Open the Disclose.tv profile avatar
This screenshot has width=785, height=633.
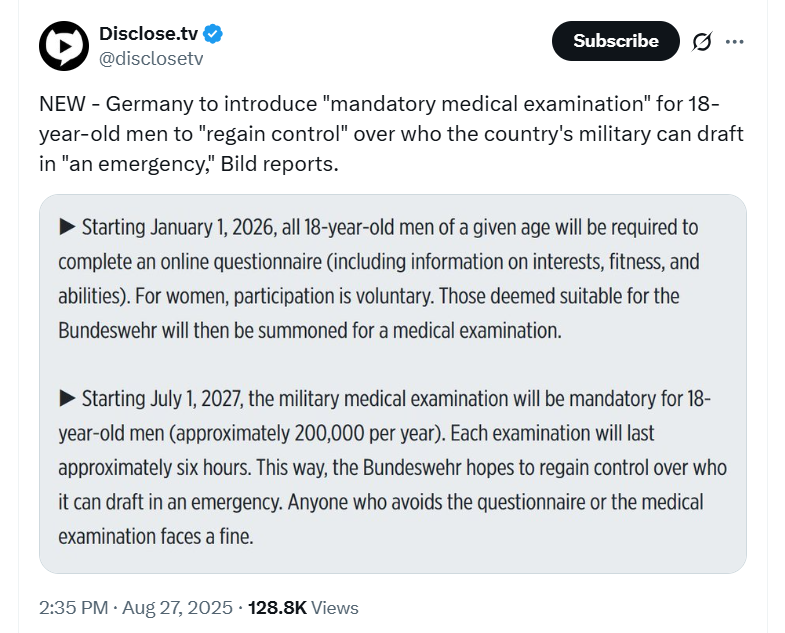tap(64, 46)
